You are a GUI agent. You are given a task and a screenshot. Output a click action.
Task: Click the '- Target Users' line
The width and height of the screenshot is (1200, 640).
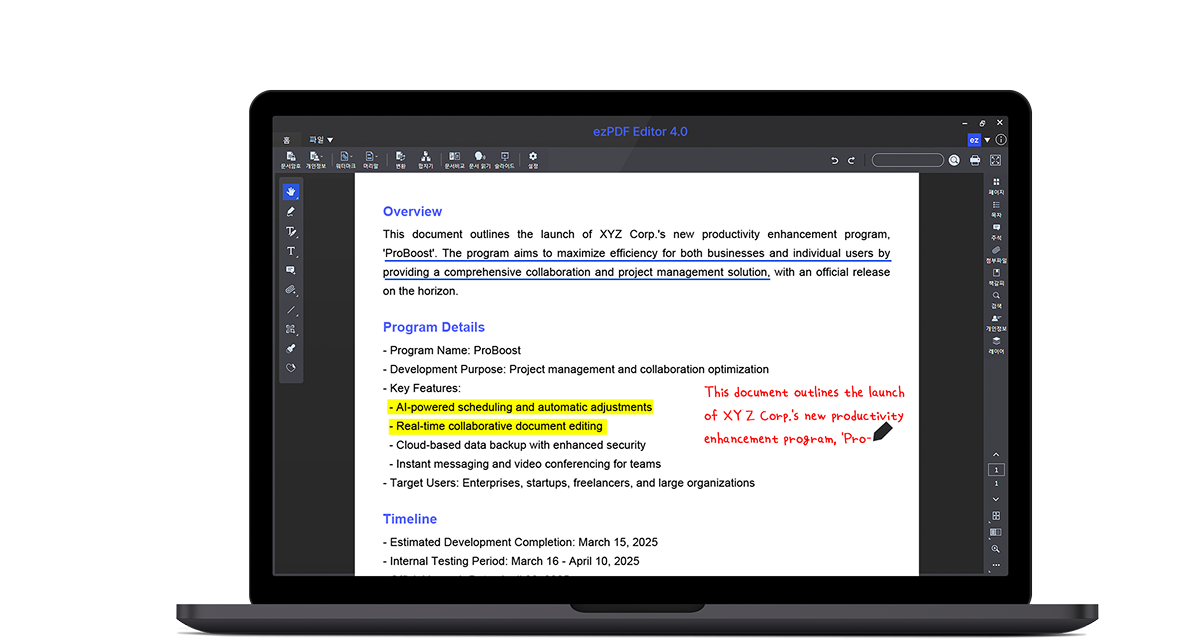pyautogui.click(x=569, y=483)
